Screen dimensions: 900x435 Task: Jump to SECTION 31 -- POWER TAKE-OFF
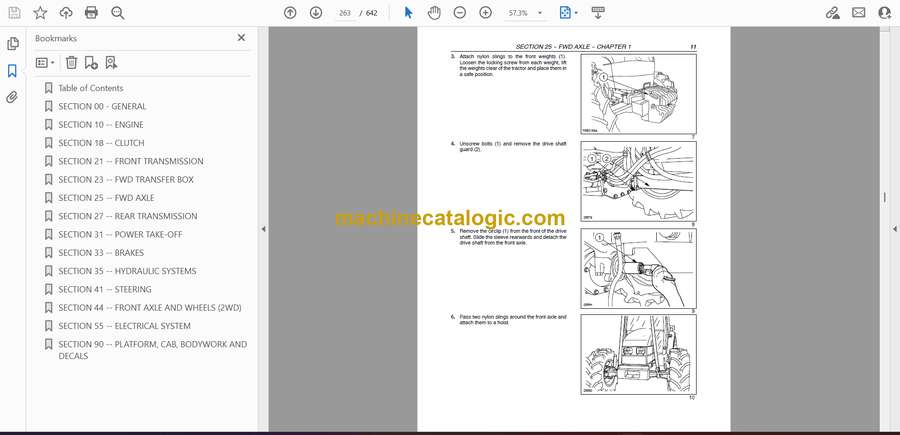click(120, 235)
